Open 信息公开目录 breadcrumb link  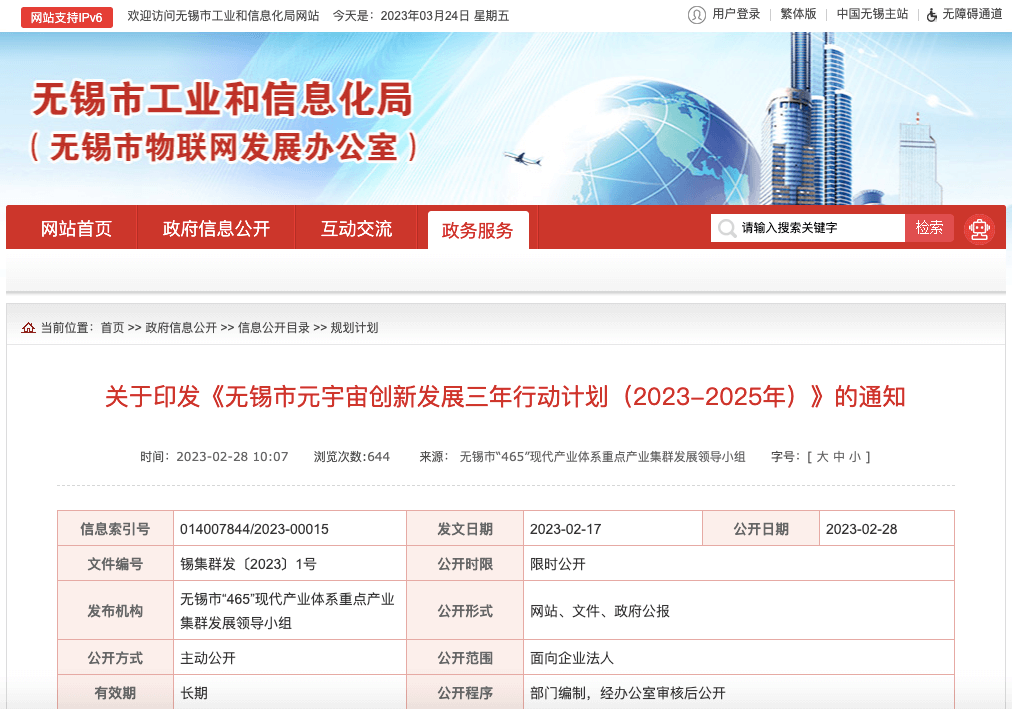pos(273,328)
